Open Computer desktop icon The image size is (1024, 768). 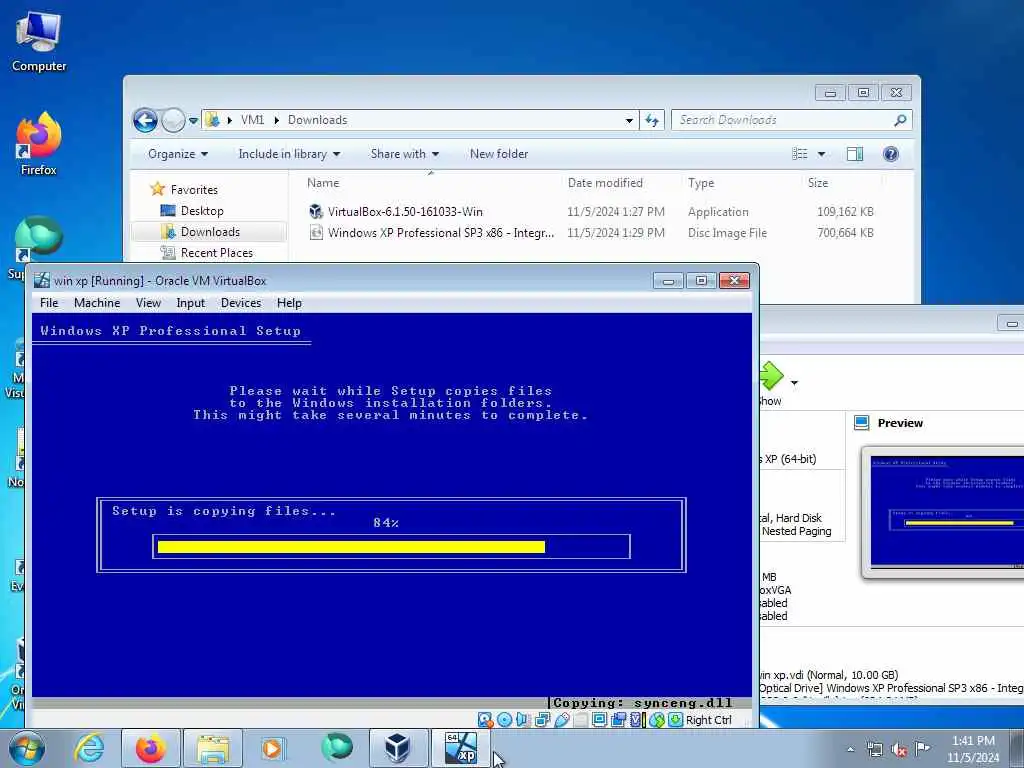(x=39, y=41)
